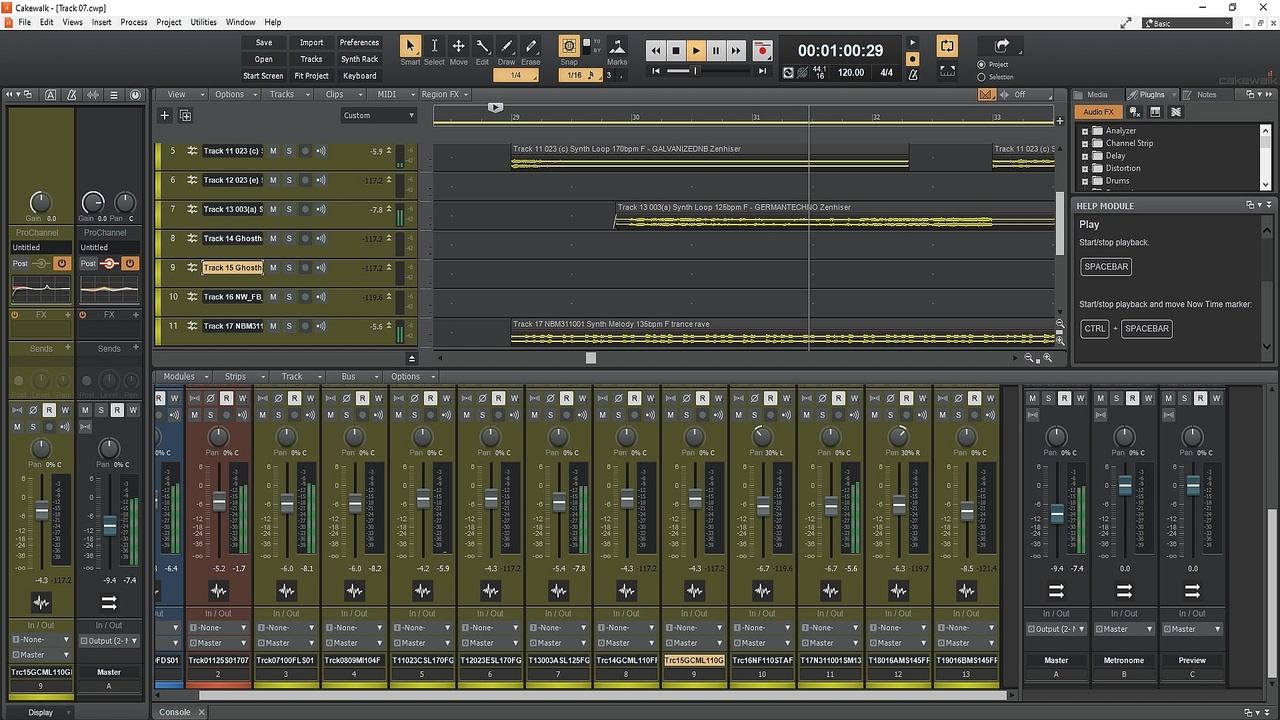Open the Output dropdown on Master strip
This screenshot has width=1280, height=720.
1056,629
